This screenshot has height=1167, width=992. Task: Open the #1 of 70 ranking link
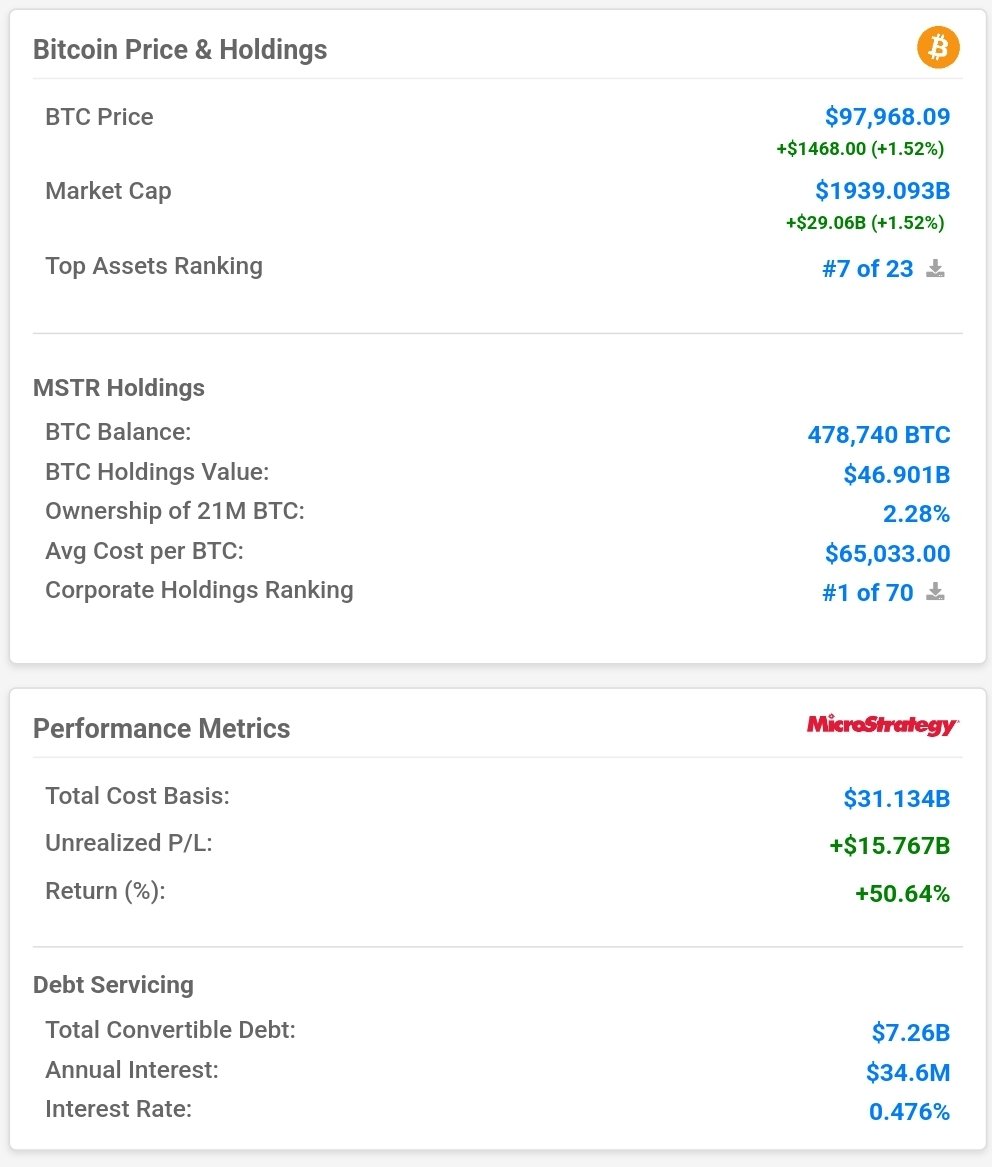click(867, 592)
